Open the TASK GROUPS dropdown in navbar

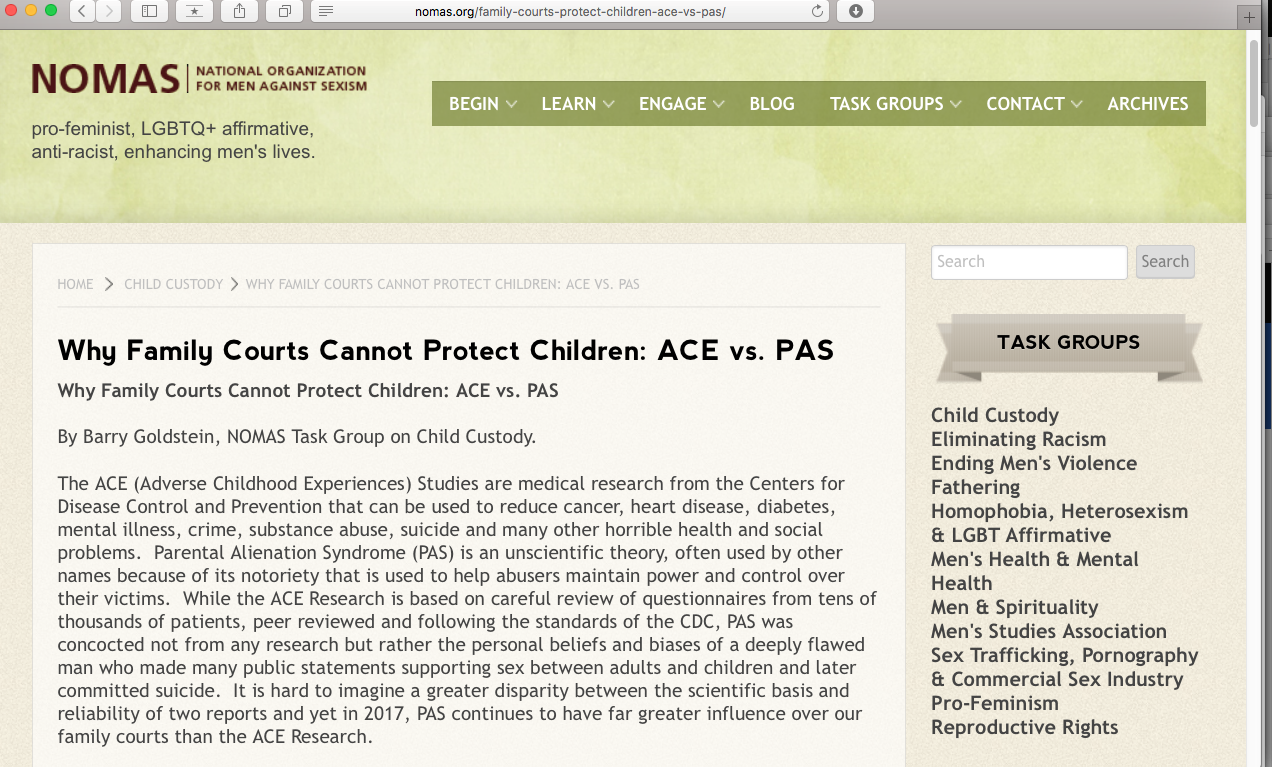(x=895, y=104)
